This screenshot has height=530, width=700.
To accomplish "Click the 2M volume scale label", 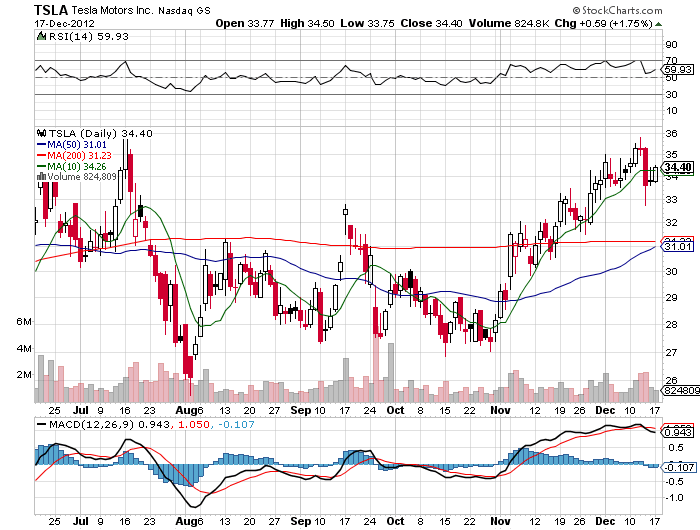I will point(24,375).
